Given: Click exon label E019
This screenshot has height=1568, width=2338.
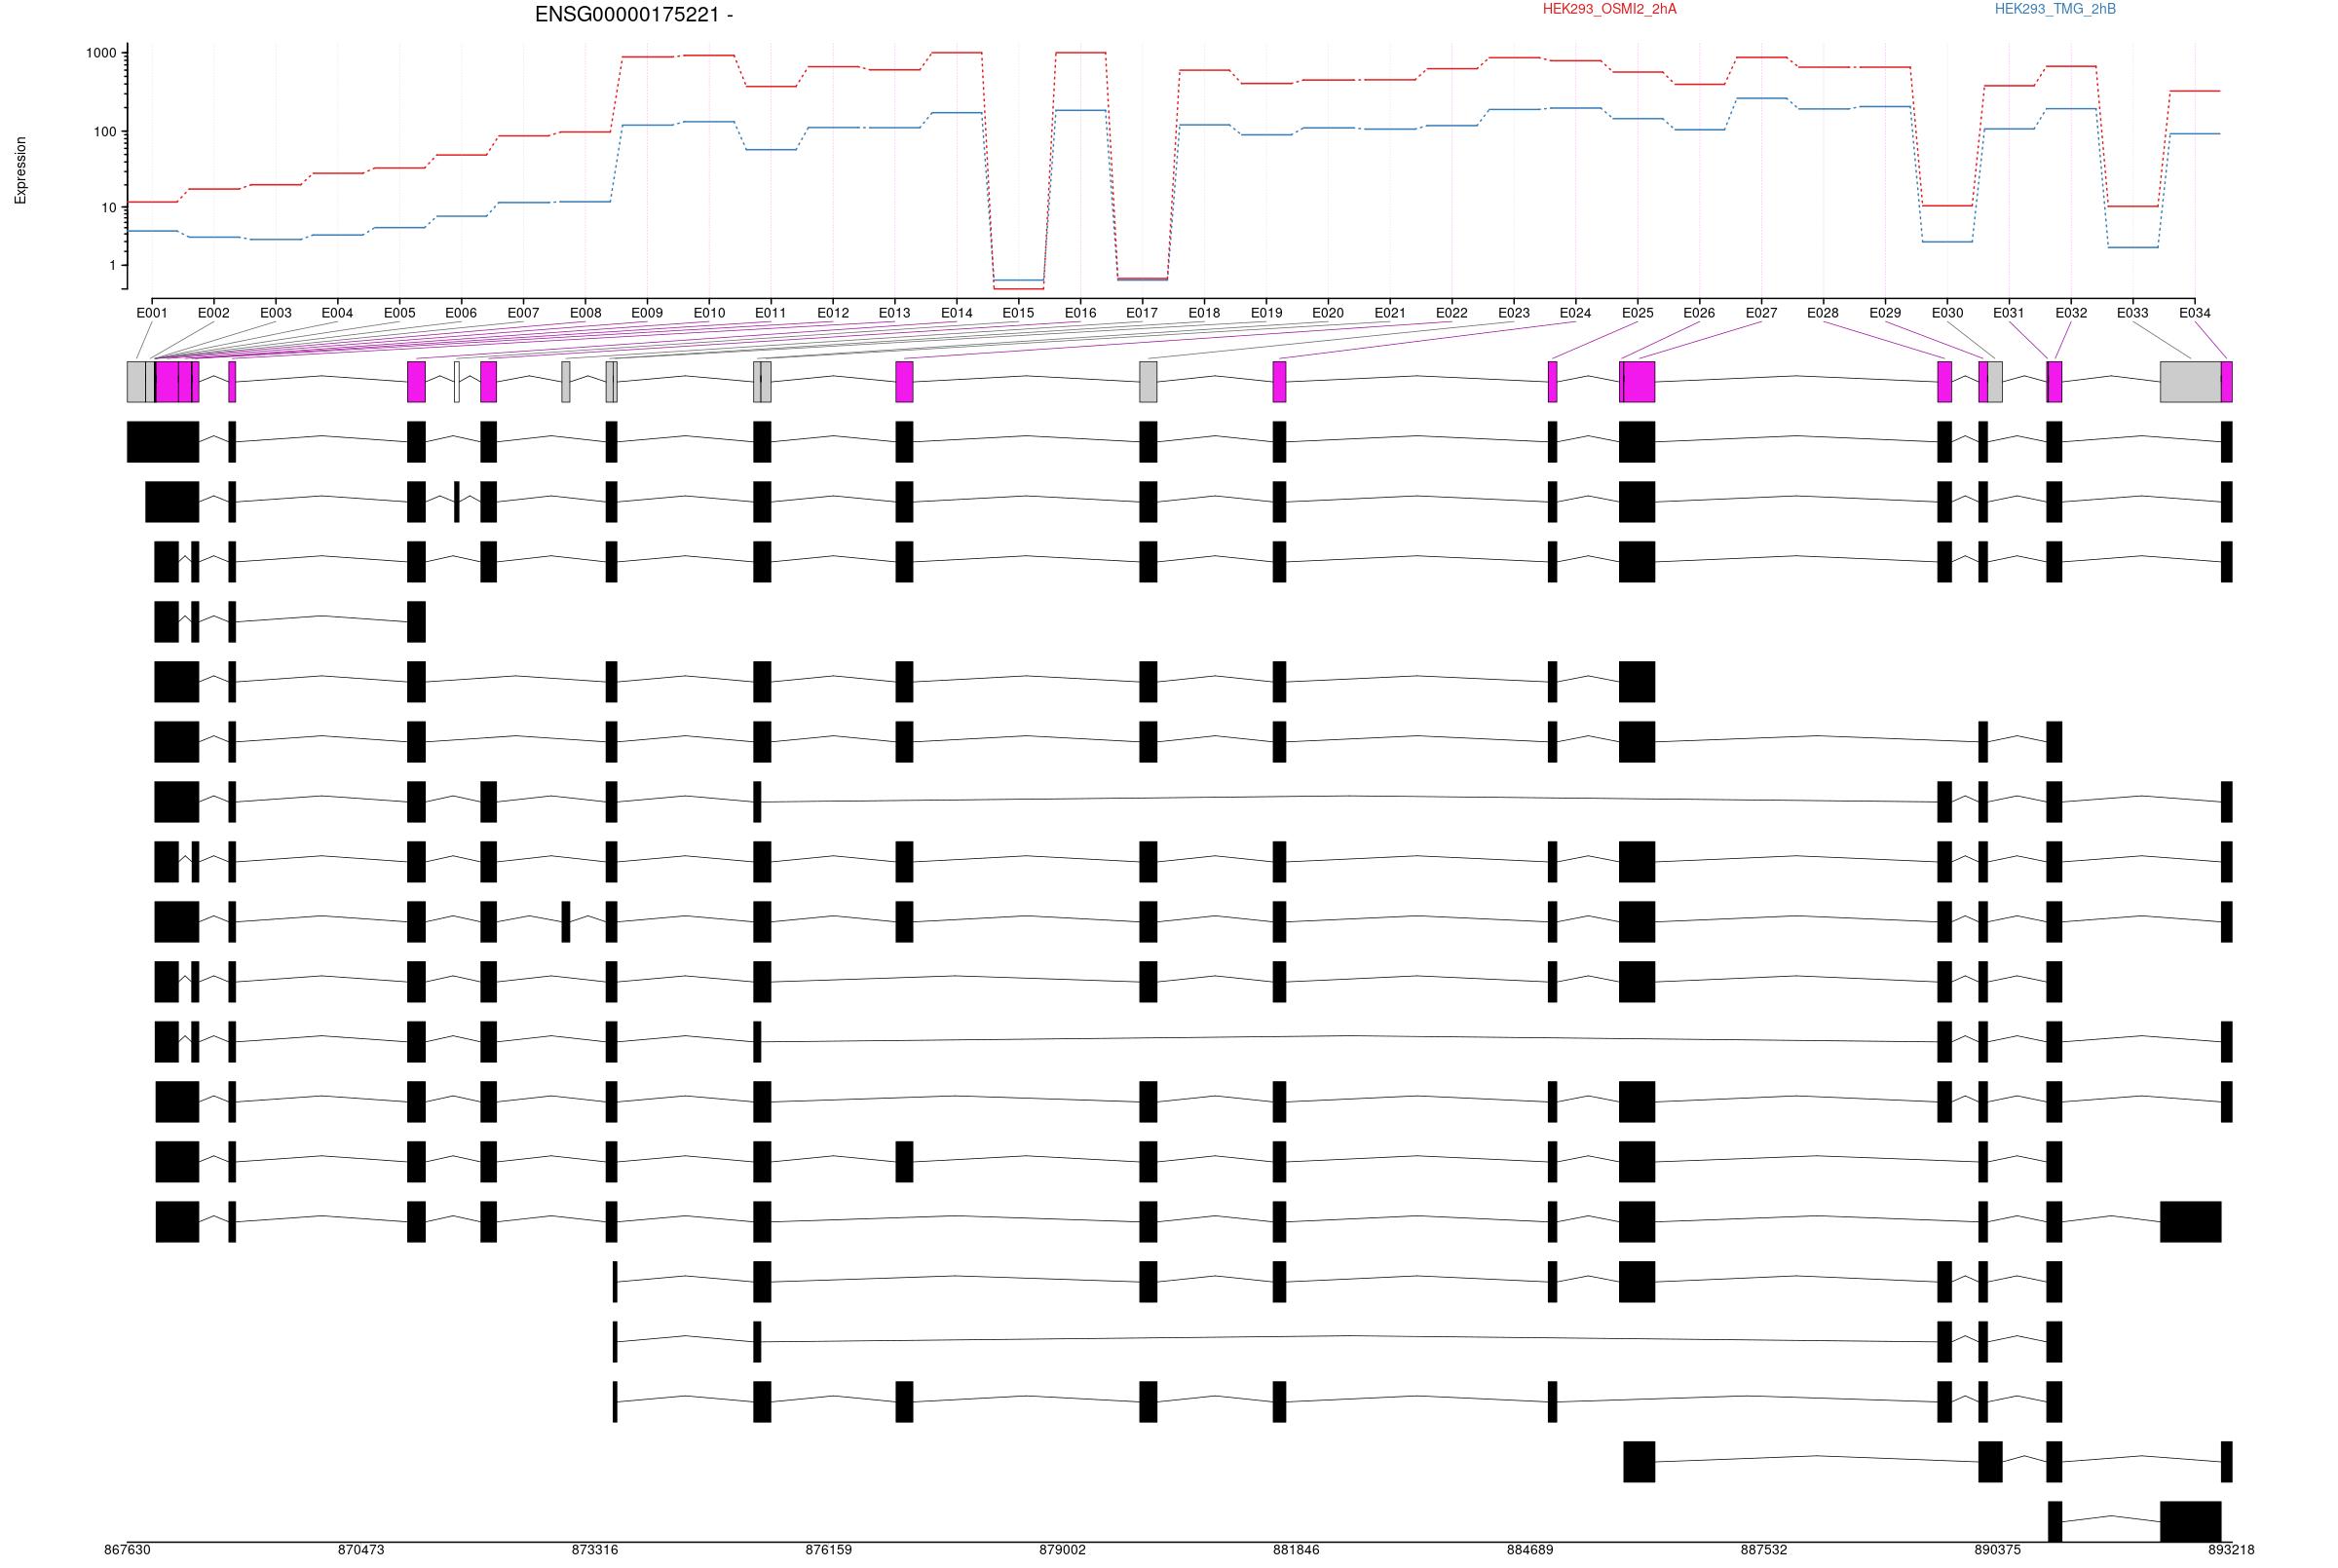Looking at the screenshot, I should pyautogui.click(x=1266, y=313).
